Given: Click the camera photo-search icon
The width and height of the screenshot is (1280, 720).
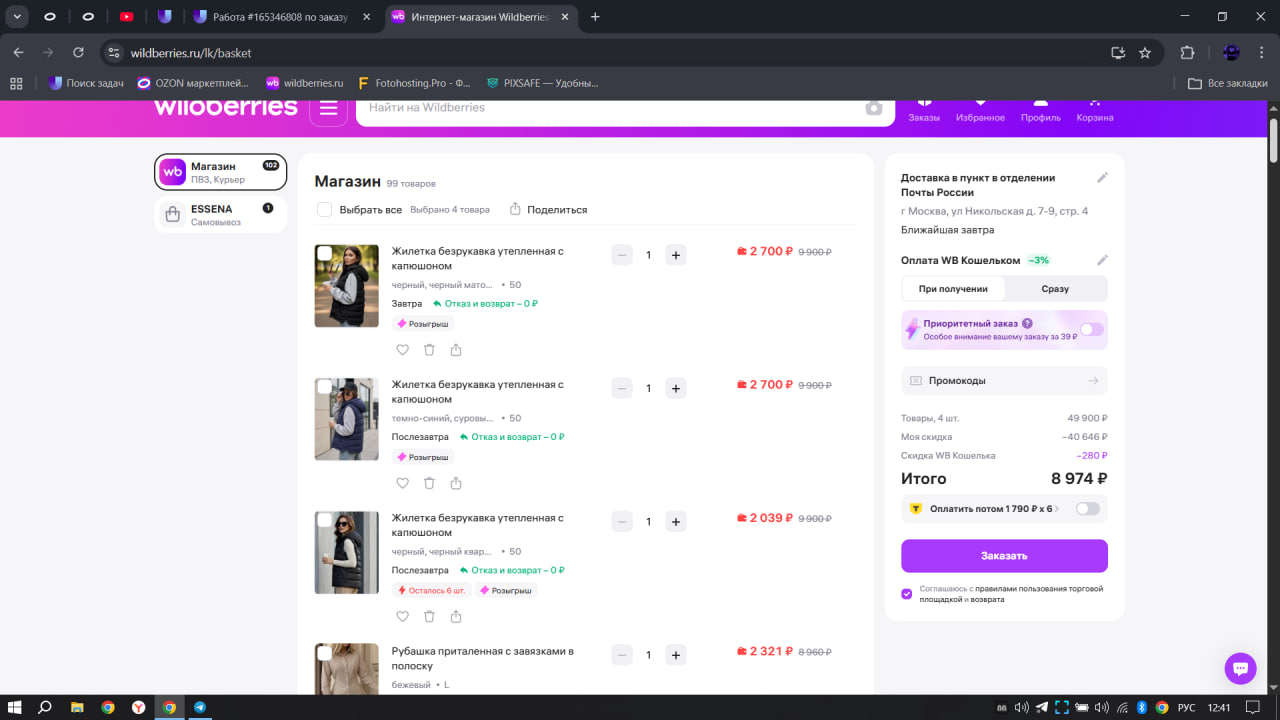Looking at the screenshot, I should 874,108.
